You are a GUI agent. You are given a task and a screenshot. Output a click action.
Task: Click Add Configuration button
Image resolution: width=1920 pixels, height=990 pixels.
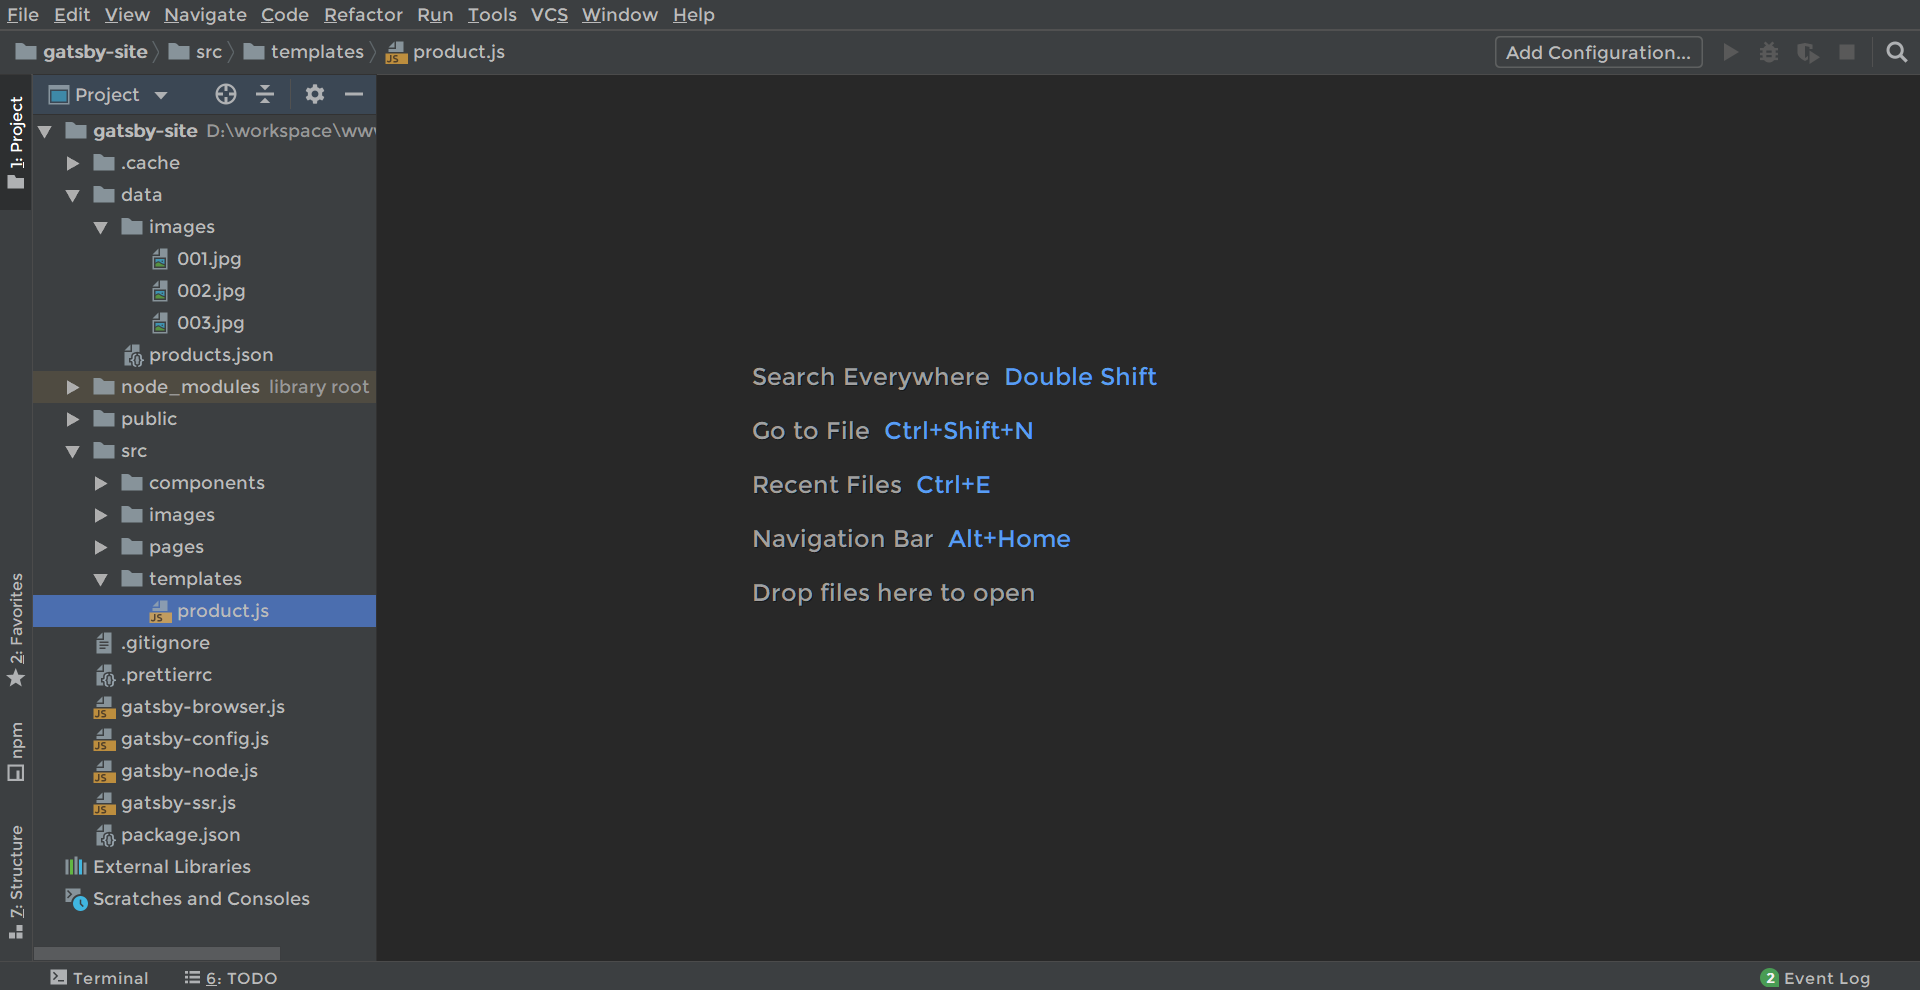point(1598,52)
